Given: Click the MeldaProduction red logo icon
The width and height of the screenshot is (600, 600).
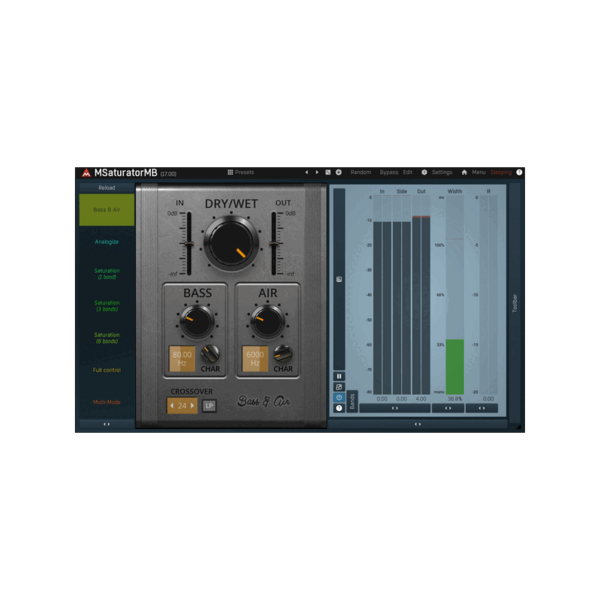Looking at the screenshot, I should click(x=86, y=173).
